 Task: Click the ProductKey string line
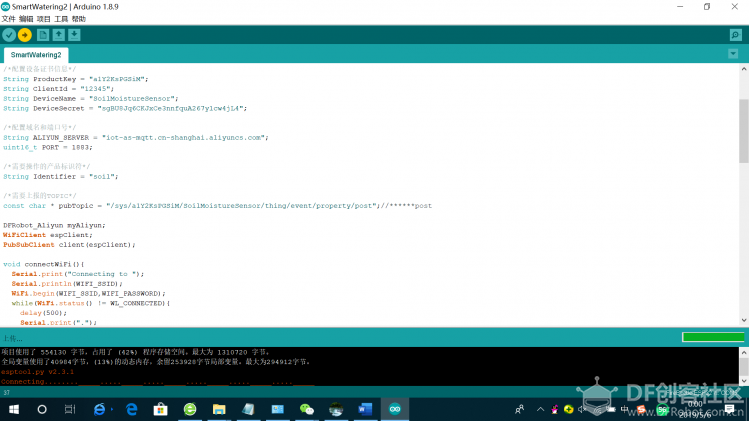pos(76,79)
